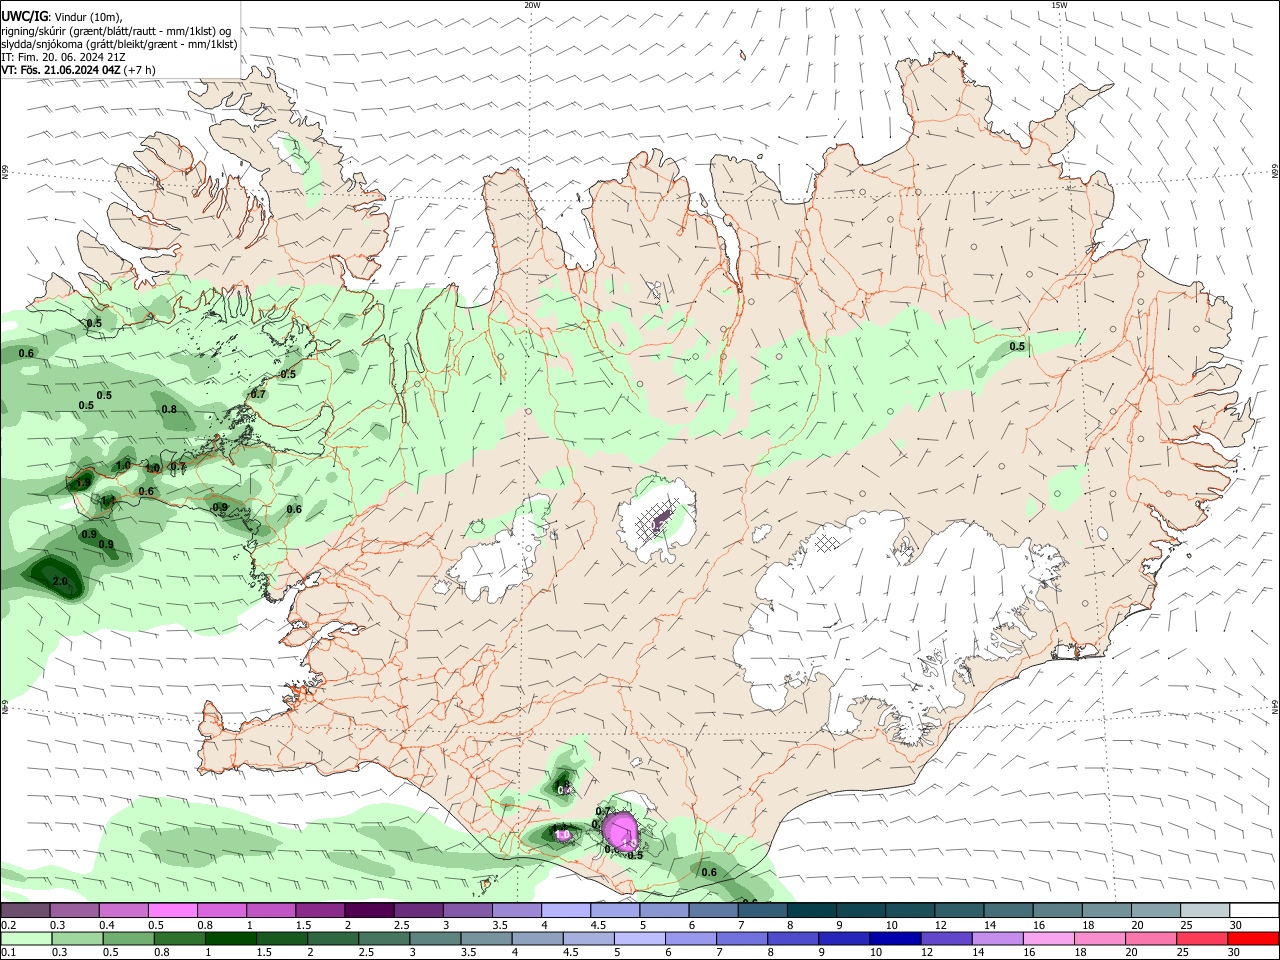Select the lavender lower swatch labeled 14
Viewport: 1280px width, 960px height.
(x=997, y=938)
